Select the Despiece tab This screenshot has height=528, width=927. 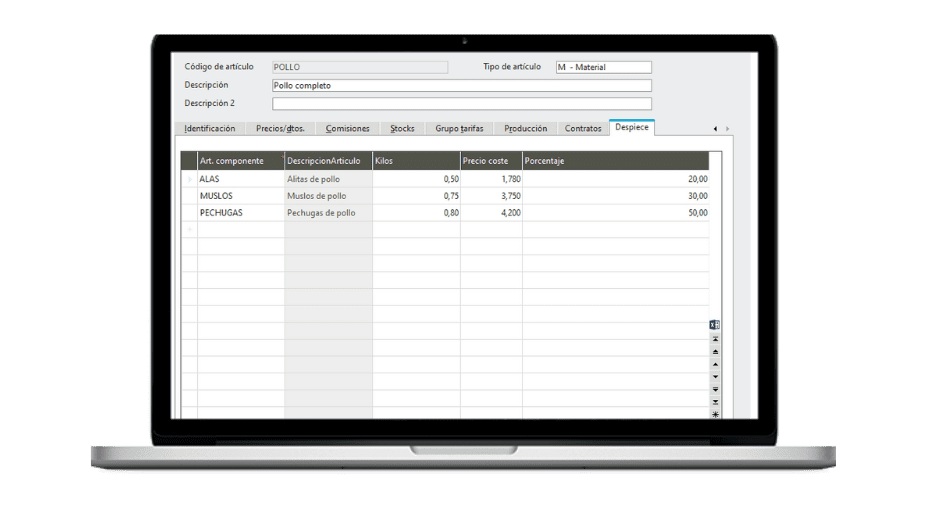[631, 127]
